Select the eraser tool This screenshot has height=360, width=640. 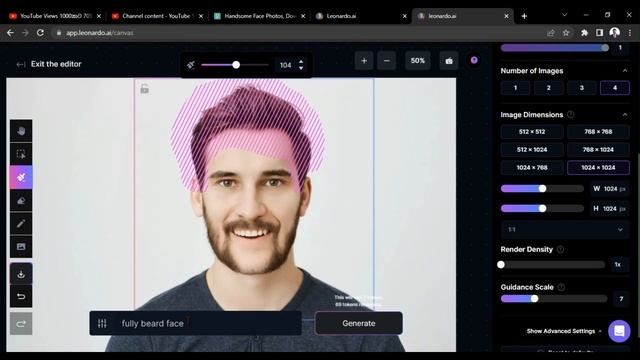pyautogui.click(x=21, y=200)
